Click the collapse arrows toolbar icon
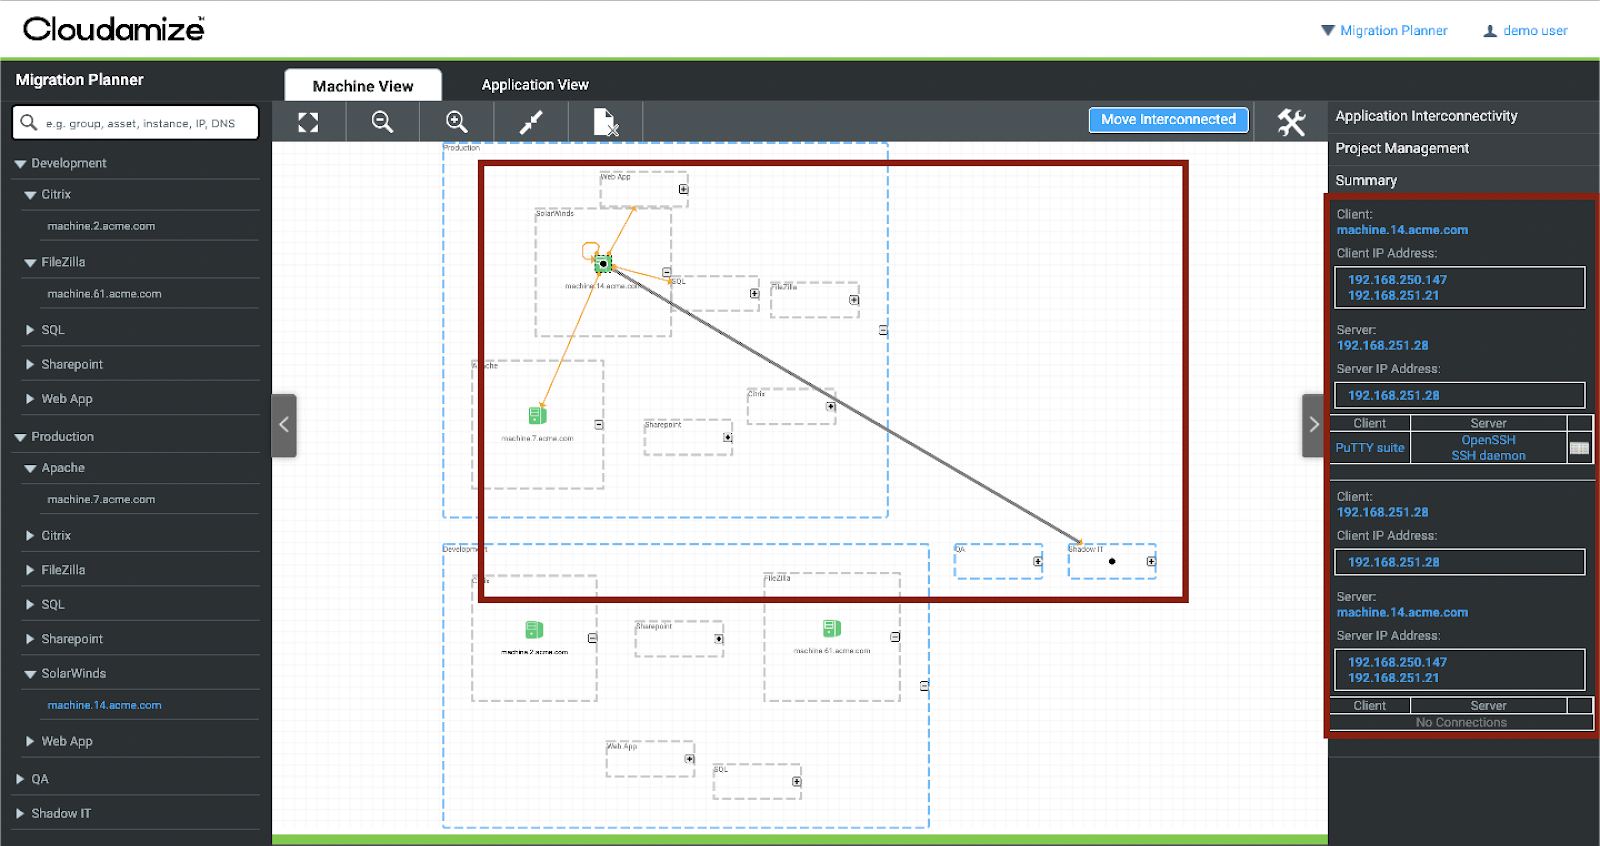This screenshot has height=846, width=1600. coord(531,122)
